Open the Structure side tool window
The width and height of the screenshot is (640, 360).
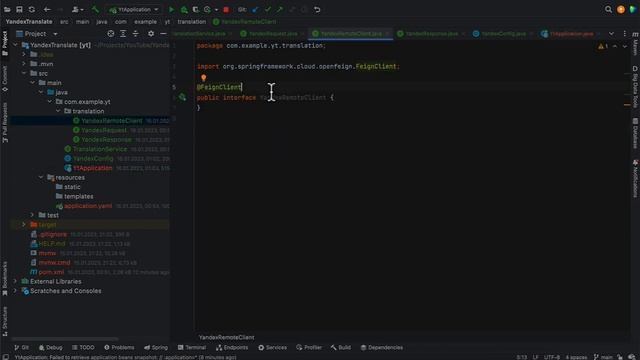click(5, 322)
